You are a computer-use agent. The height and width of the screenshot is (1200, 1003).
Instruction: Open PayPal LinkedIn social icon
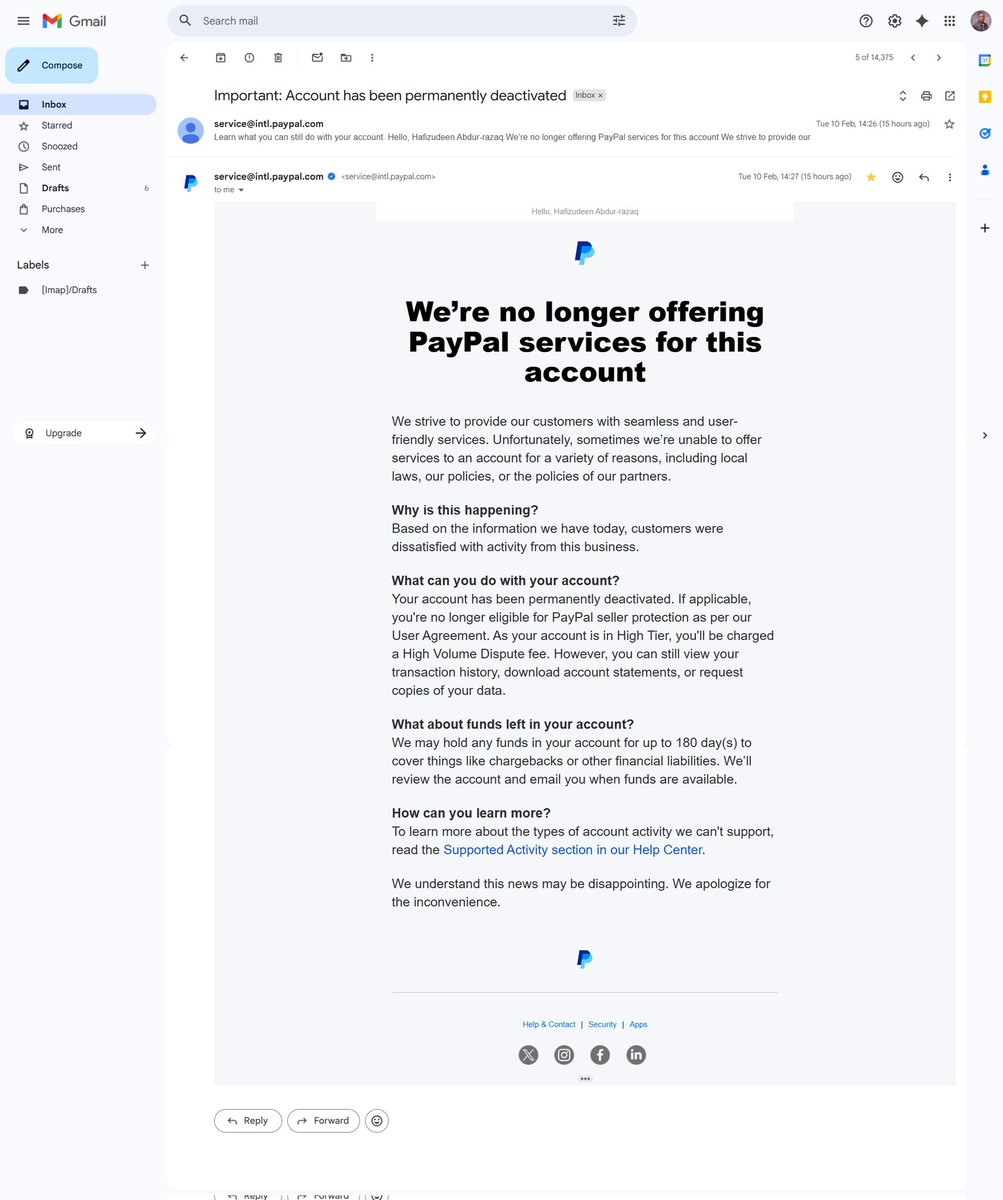click(636, 1055)
